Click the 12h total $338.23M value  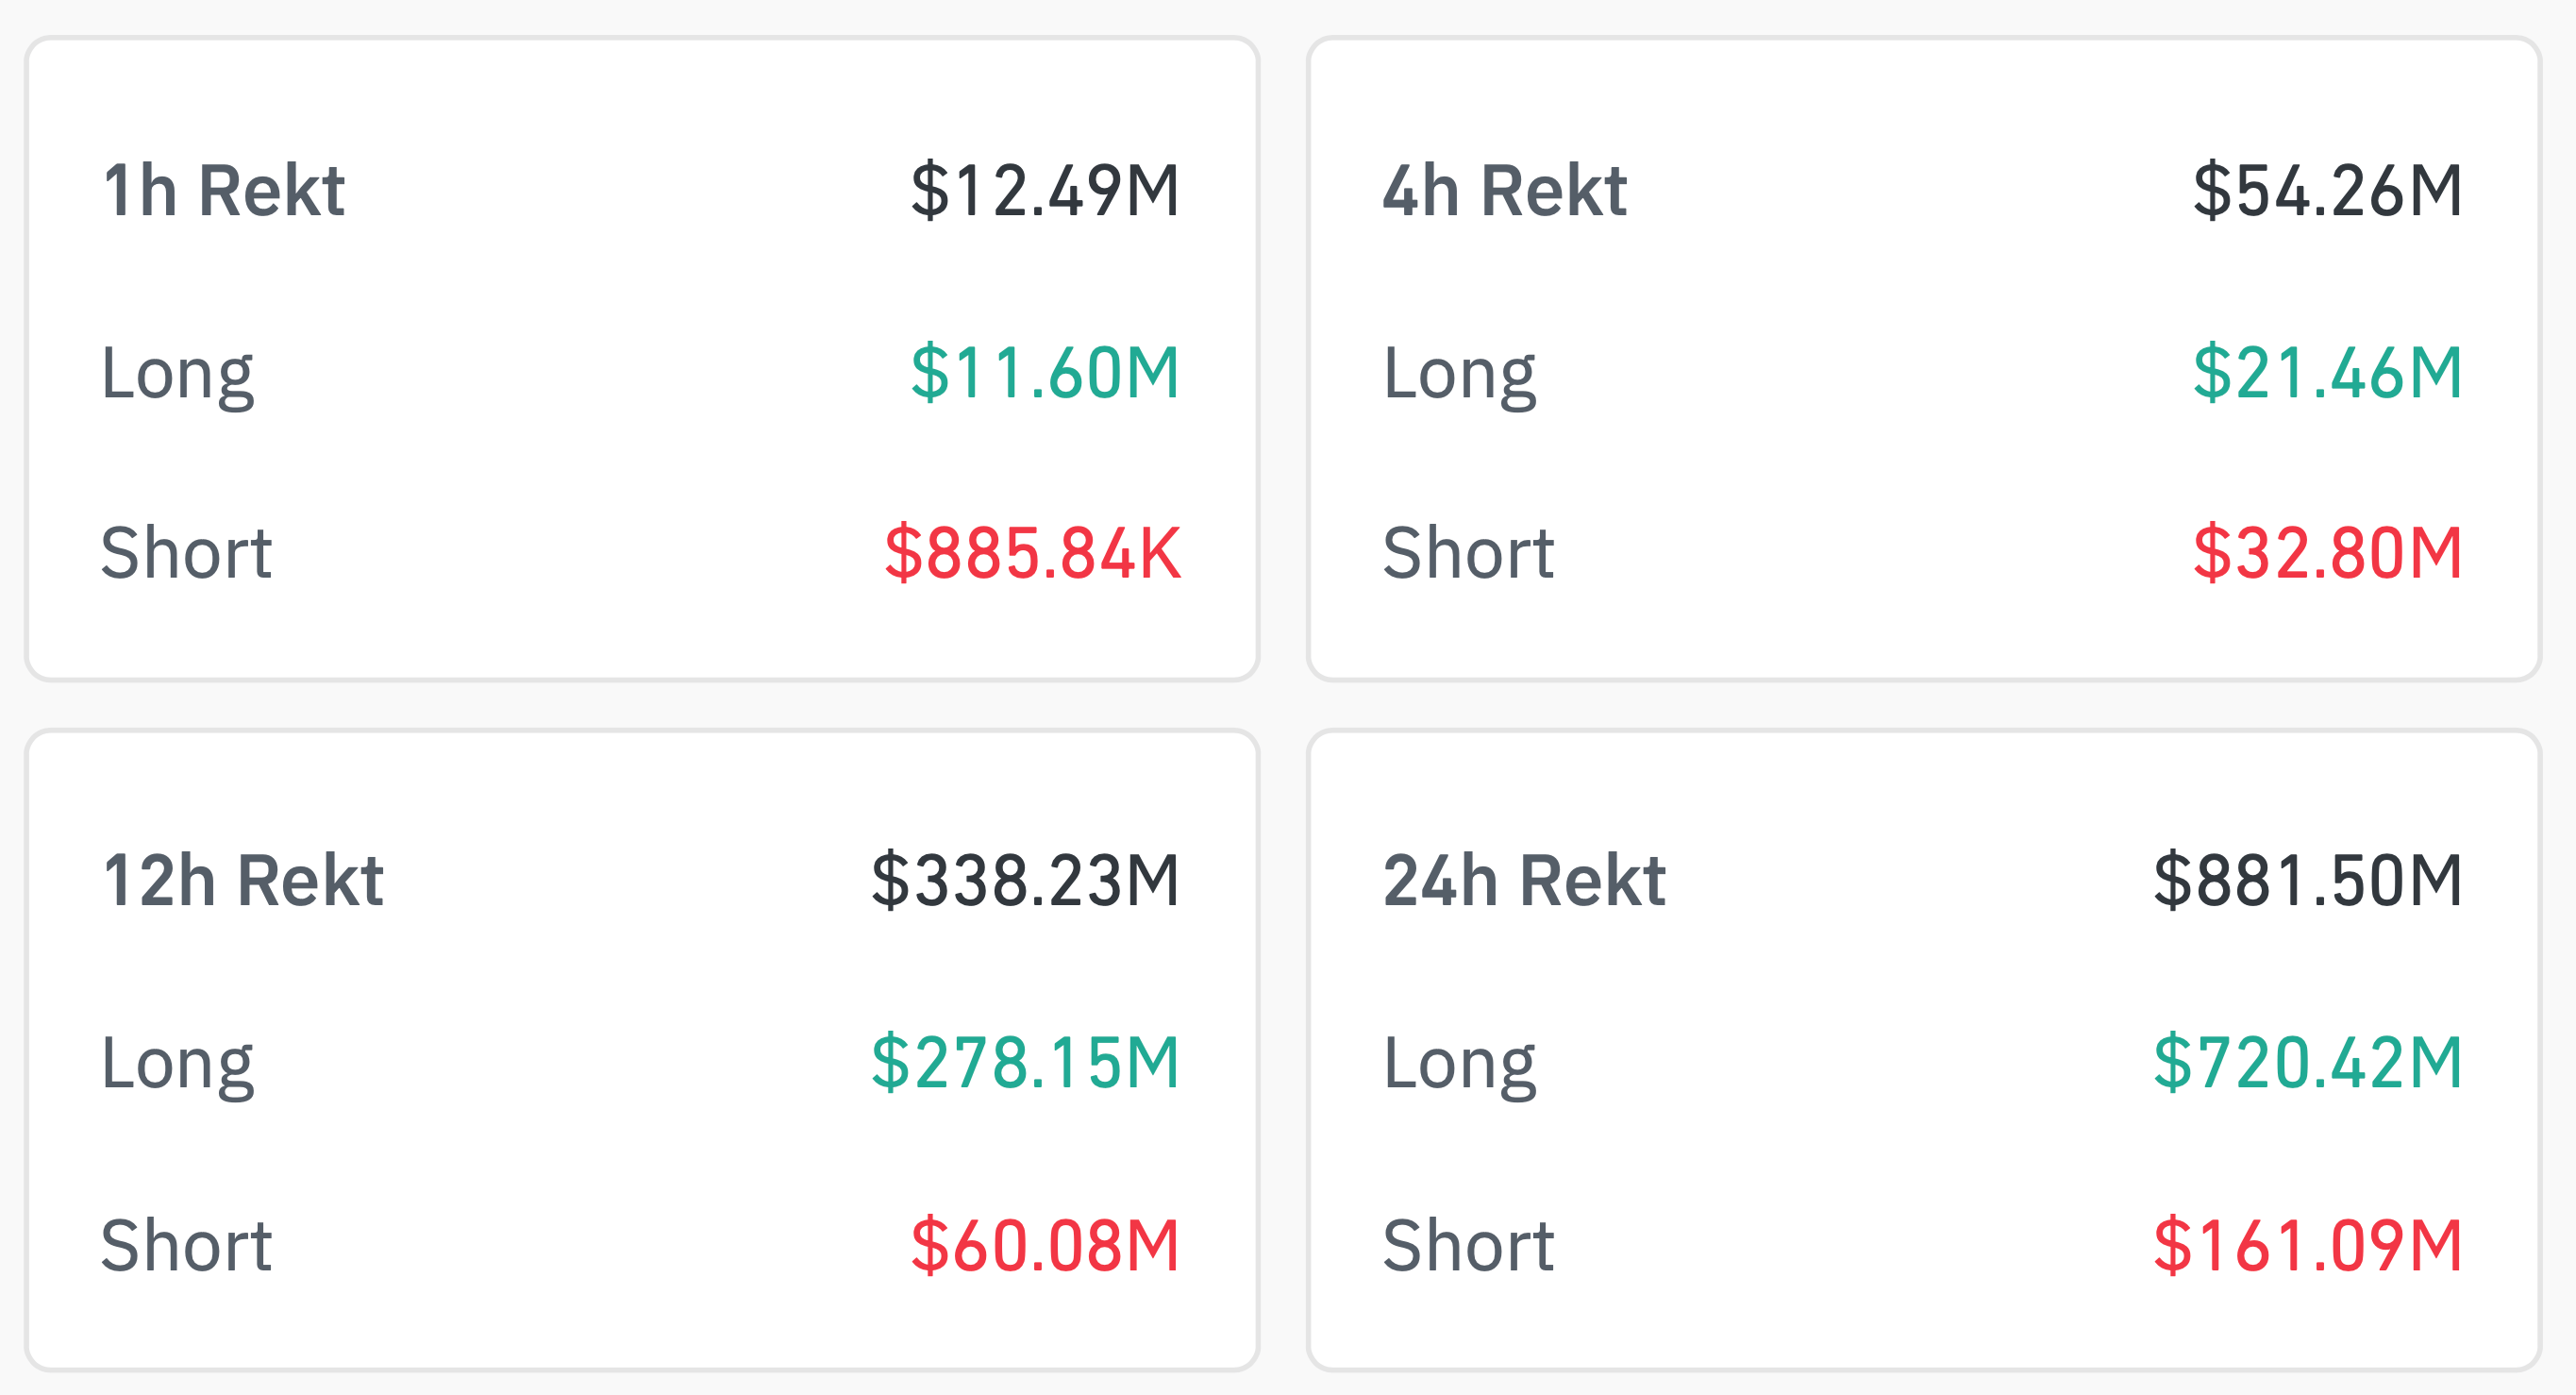[1025, 881]
